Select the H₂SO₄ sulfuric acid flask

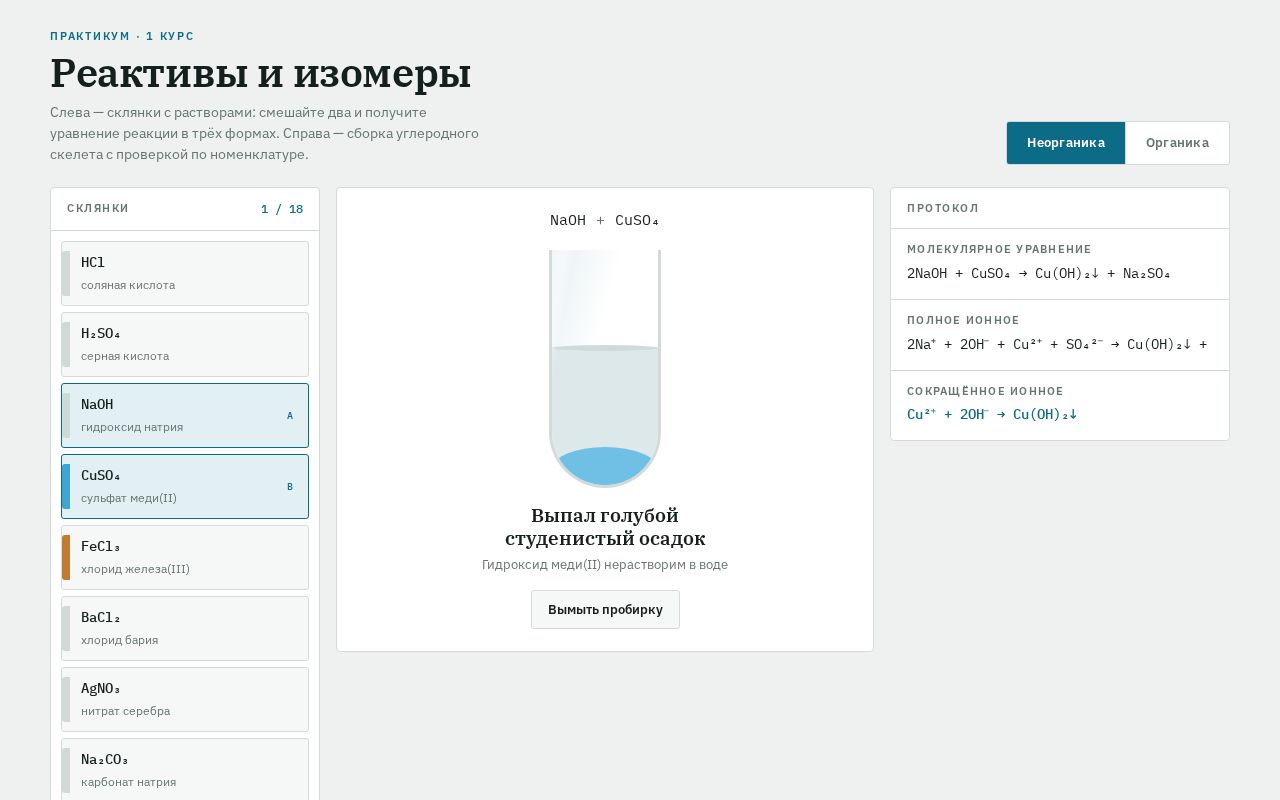click(185, 344)
